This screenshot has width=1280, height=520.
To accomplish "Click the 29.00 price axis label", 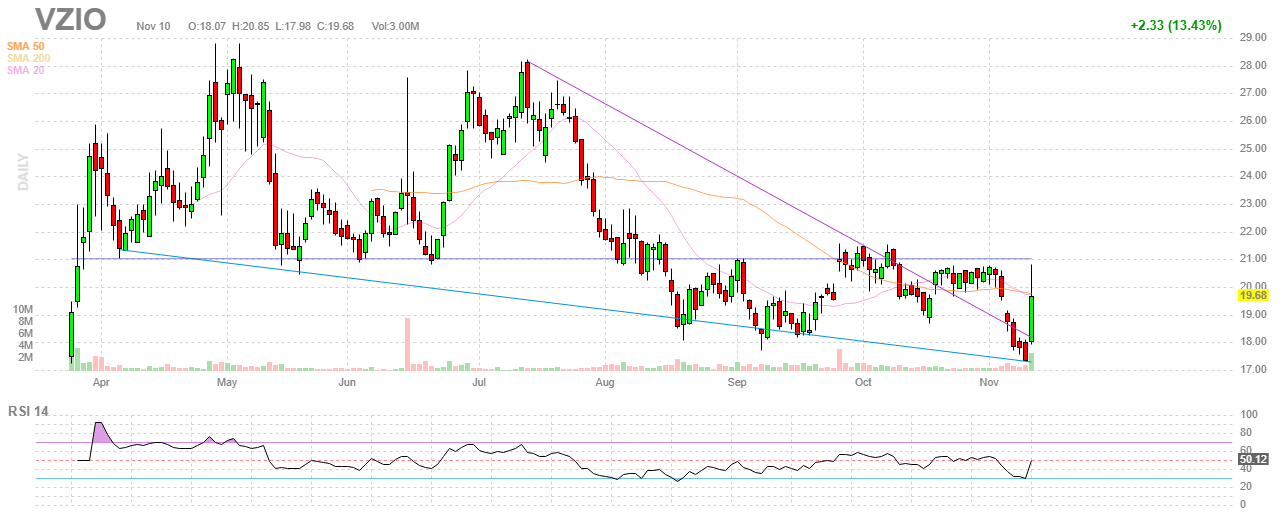I will click(x=1254, y=38).
